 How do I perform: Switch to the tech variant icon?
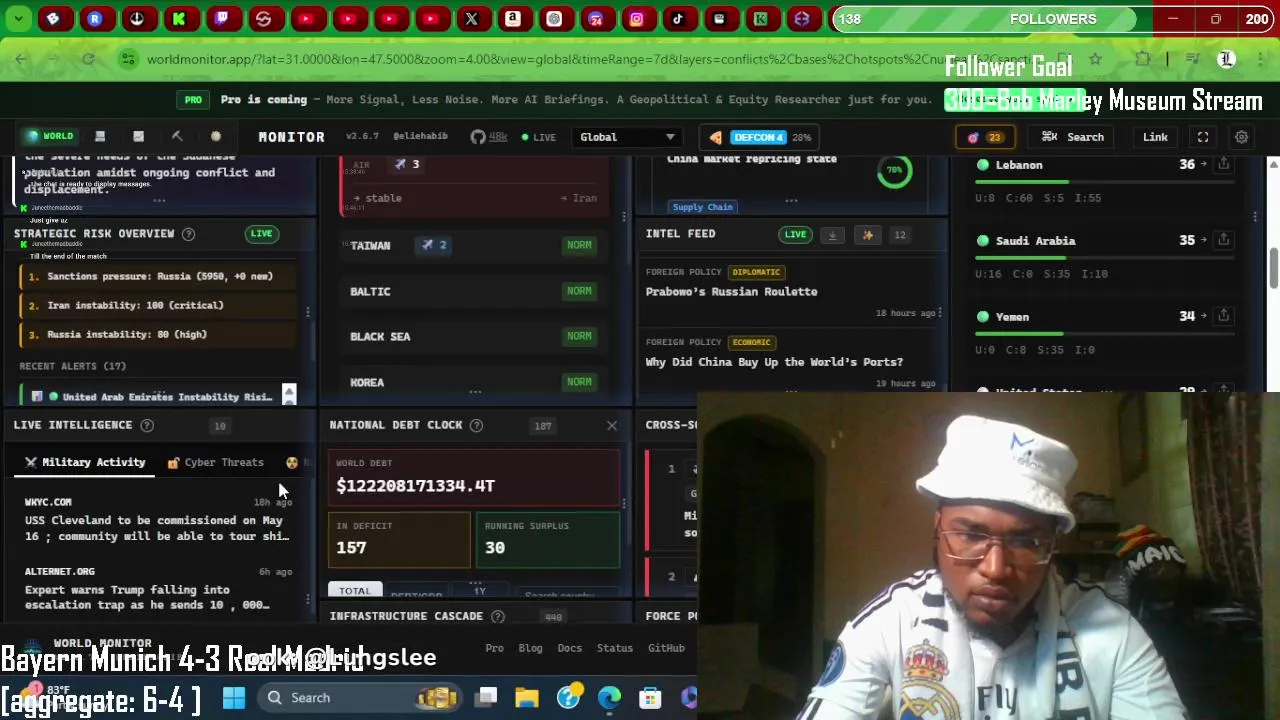click(x=100, y=136)
